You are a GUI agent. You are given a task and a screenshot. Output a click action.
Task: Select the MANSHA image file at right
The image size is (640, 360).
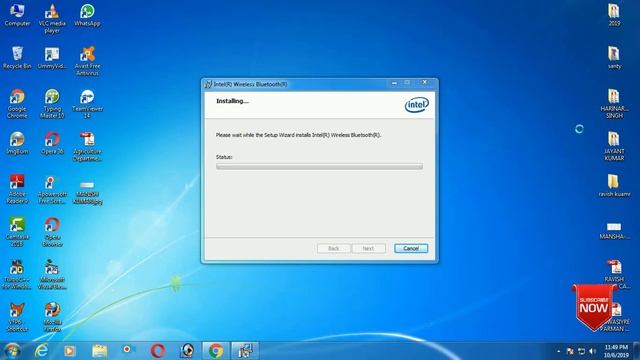click(x=614, y=231)
